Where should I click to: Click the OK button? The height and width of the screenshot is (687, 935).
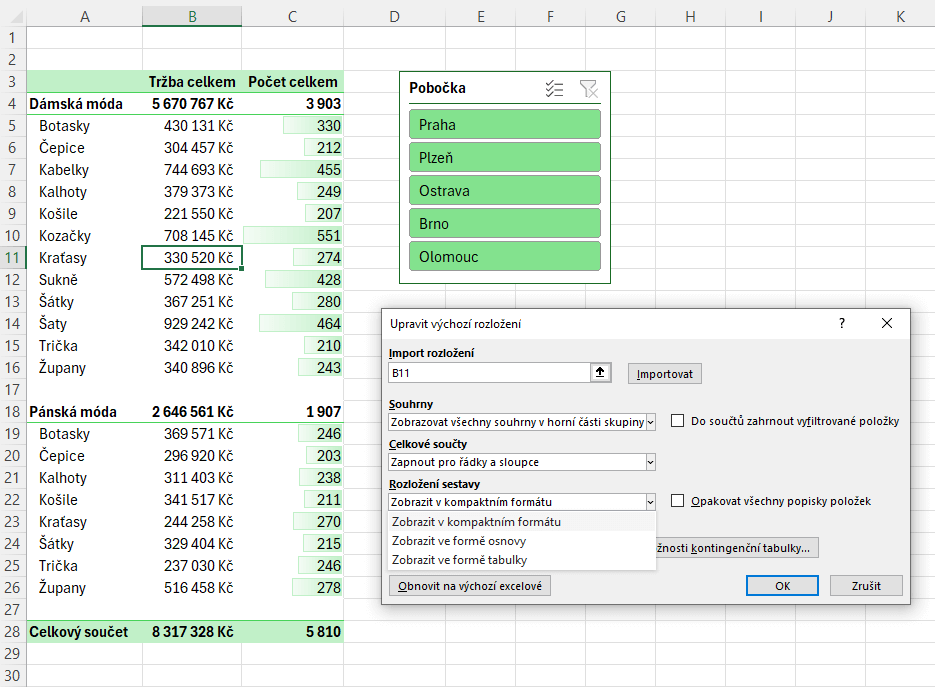coord(783,586)
